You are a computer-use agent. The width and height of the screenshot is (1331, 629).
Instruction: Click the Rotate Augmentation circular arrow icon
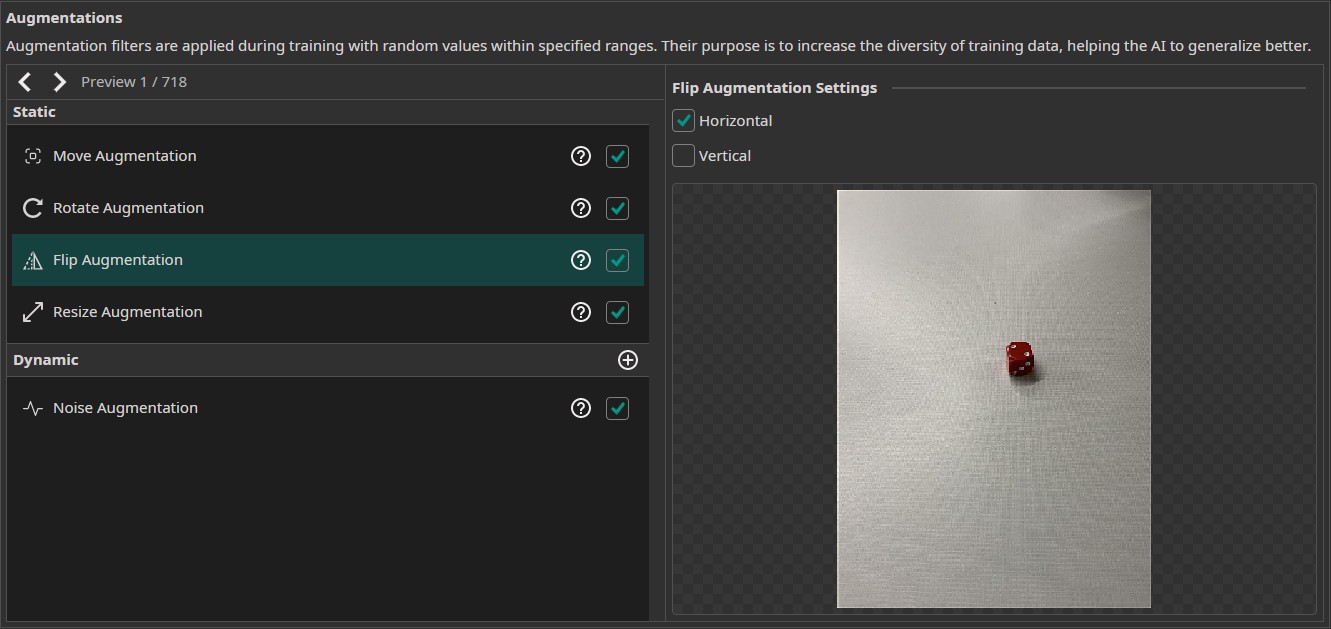[x=33, y=208]
